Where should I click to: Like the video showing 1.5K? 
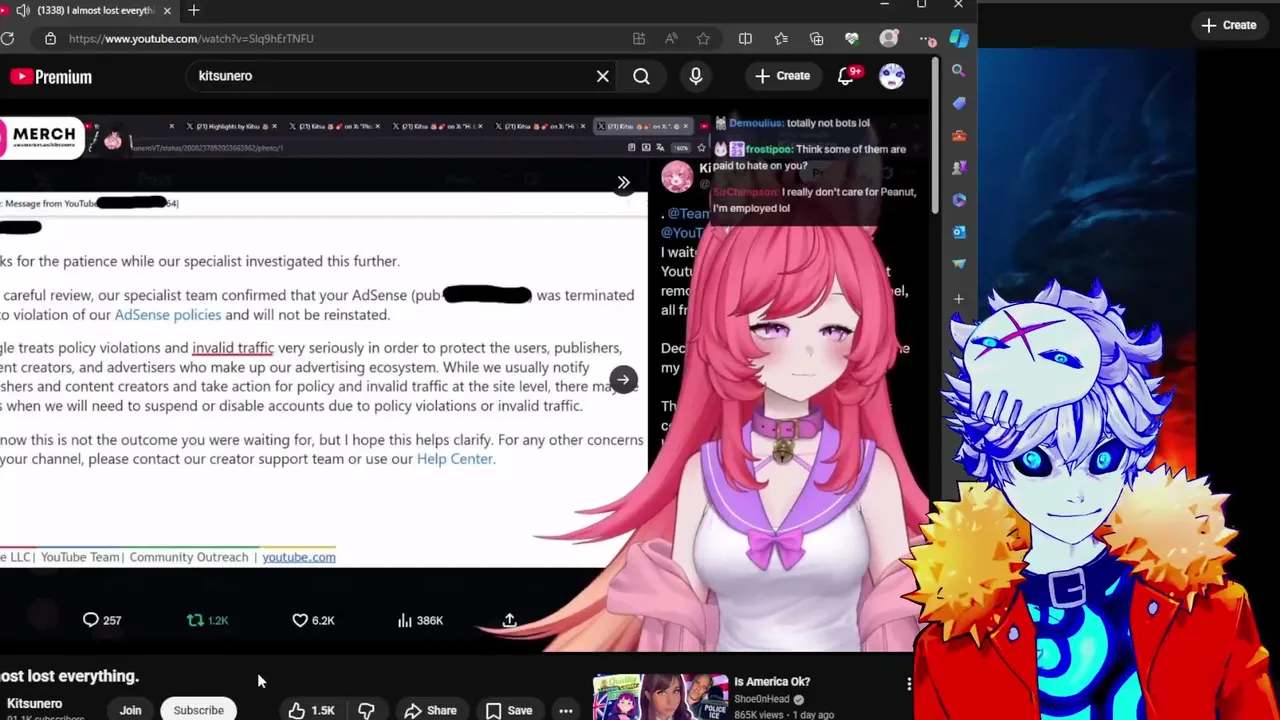click(311, 710)
